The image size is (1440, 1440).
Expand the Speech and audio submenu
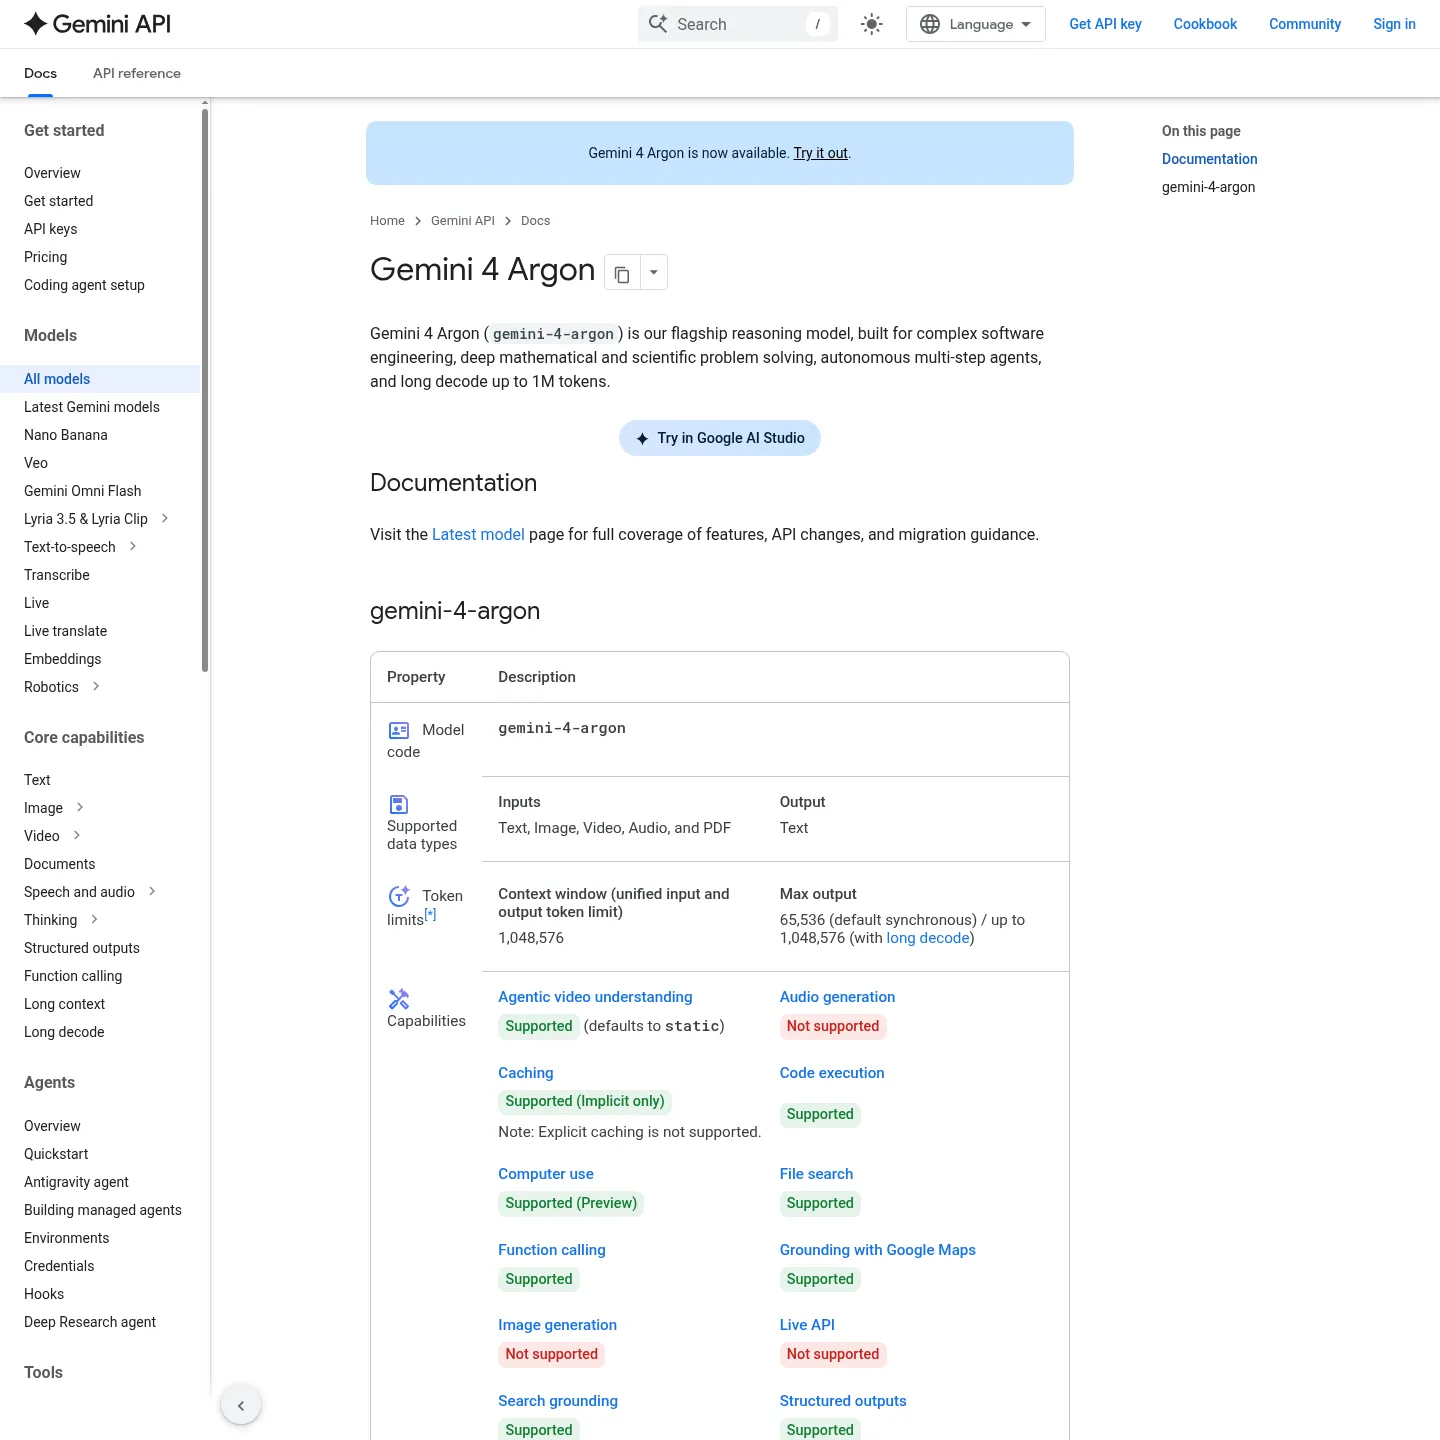pos(152,891)
